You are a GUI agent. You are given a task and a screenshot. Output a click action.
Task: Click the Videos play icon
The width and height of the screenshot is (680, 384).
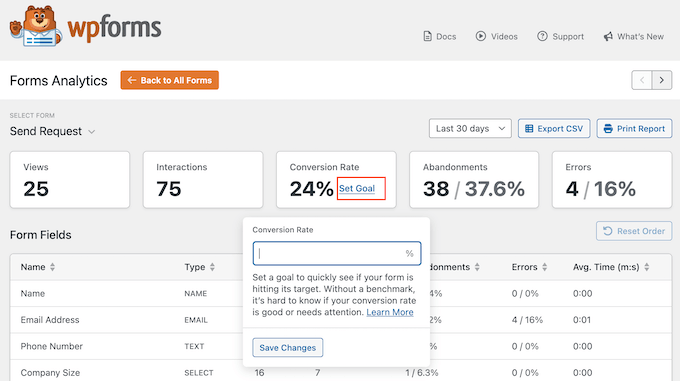481,36
